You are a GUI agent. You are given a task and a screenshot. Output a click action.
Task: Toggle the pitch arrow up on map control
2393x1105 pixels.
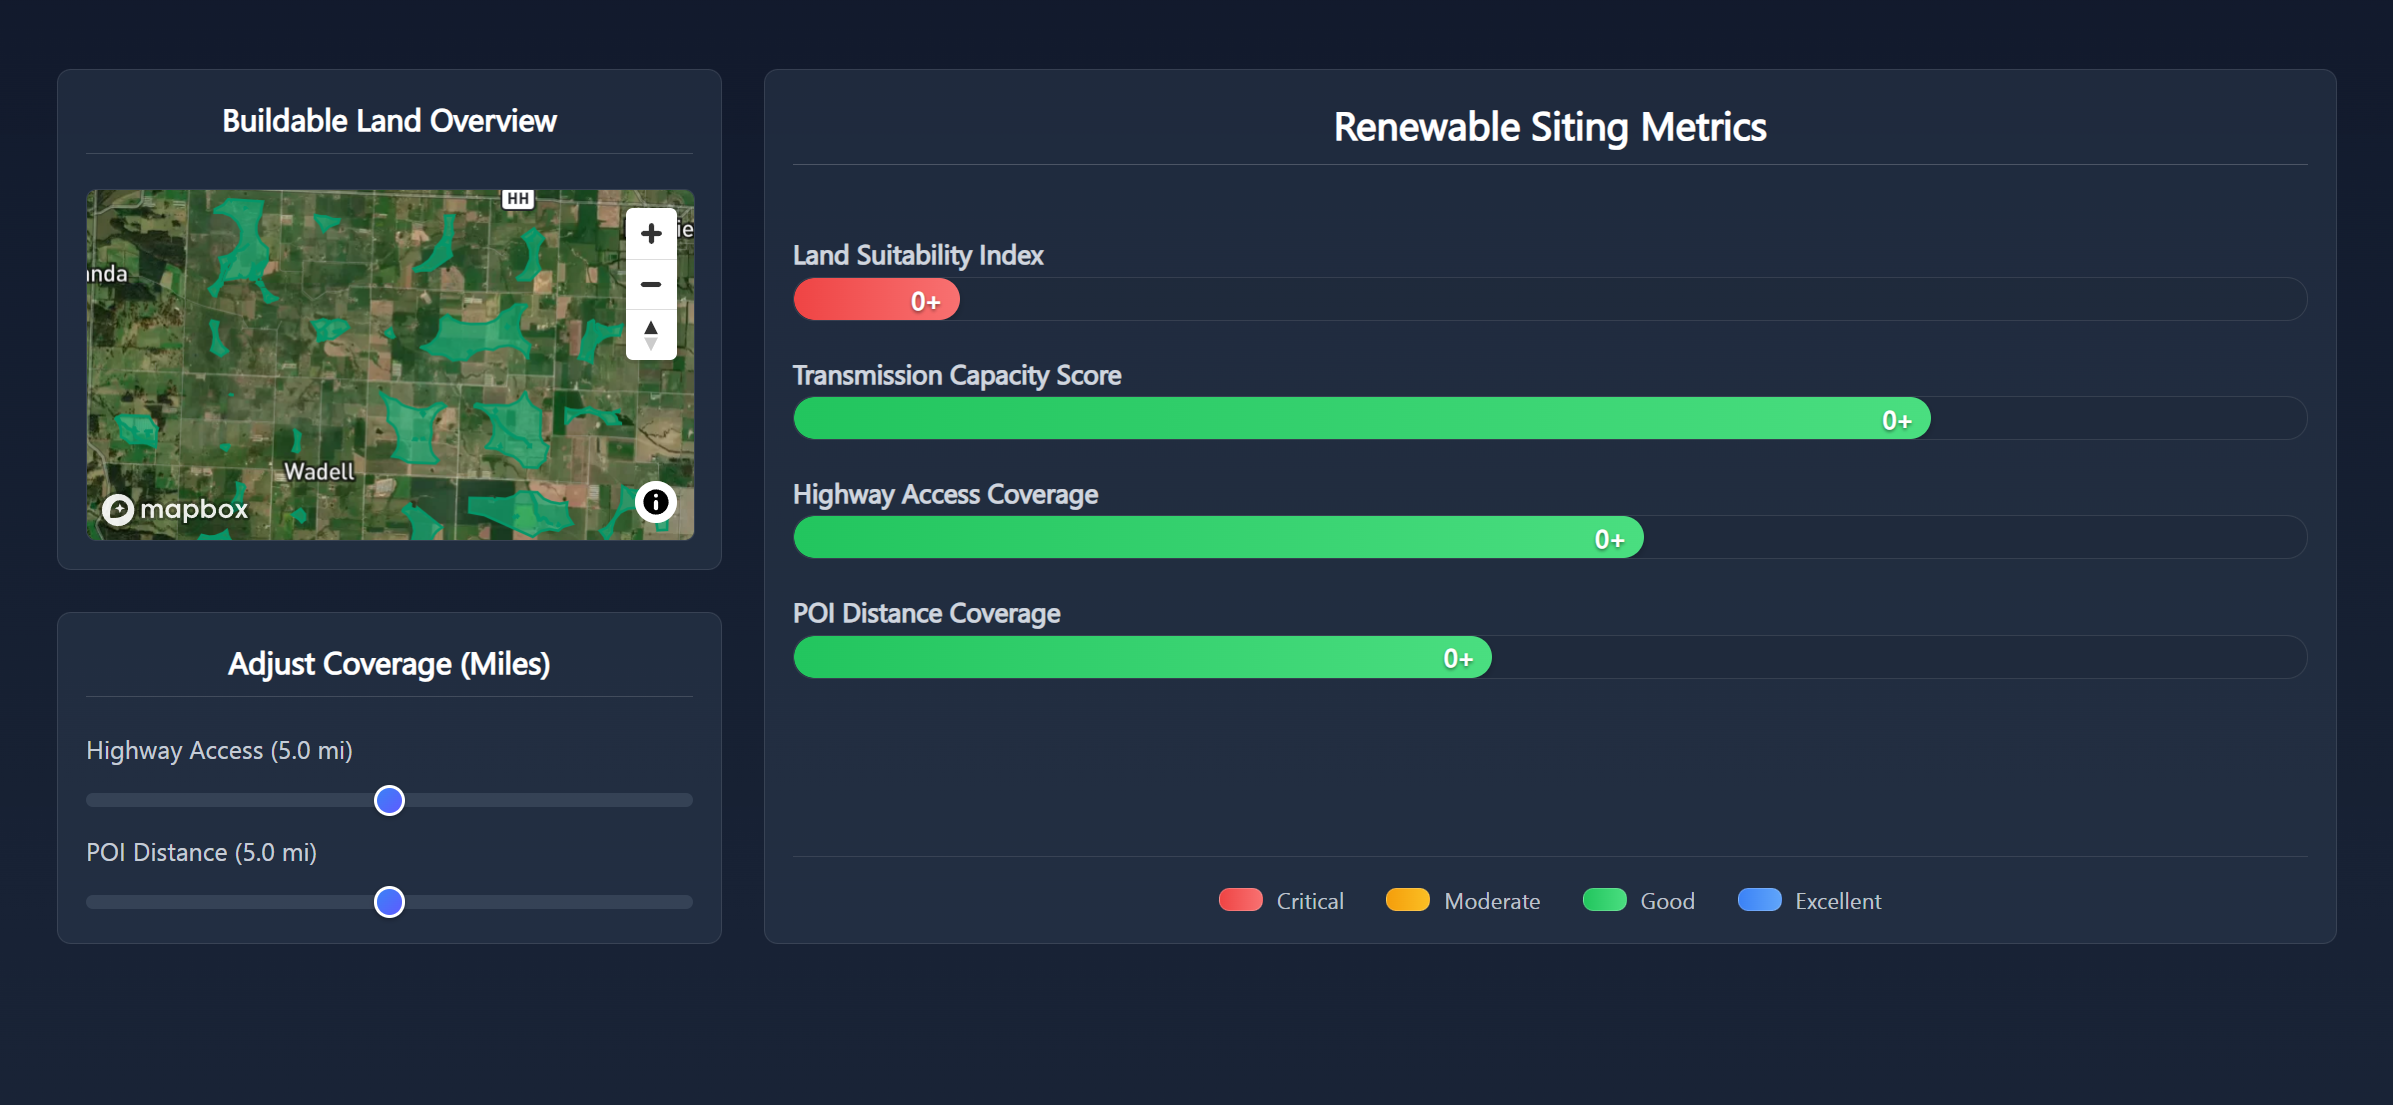[651, 328]
